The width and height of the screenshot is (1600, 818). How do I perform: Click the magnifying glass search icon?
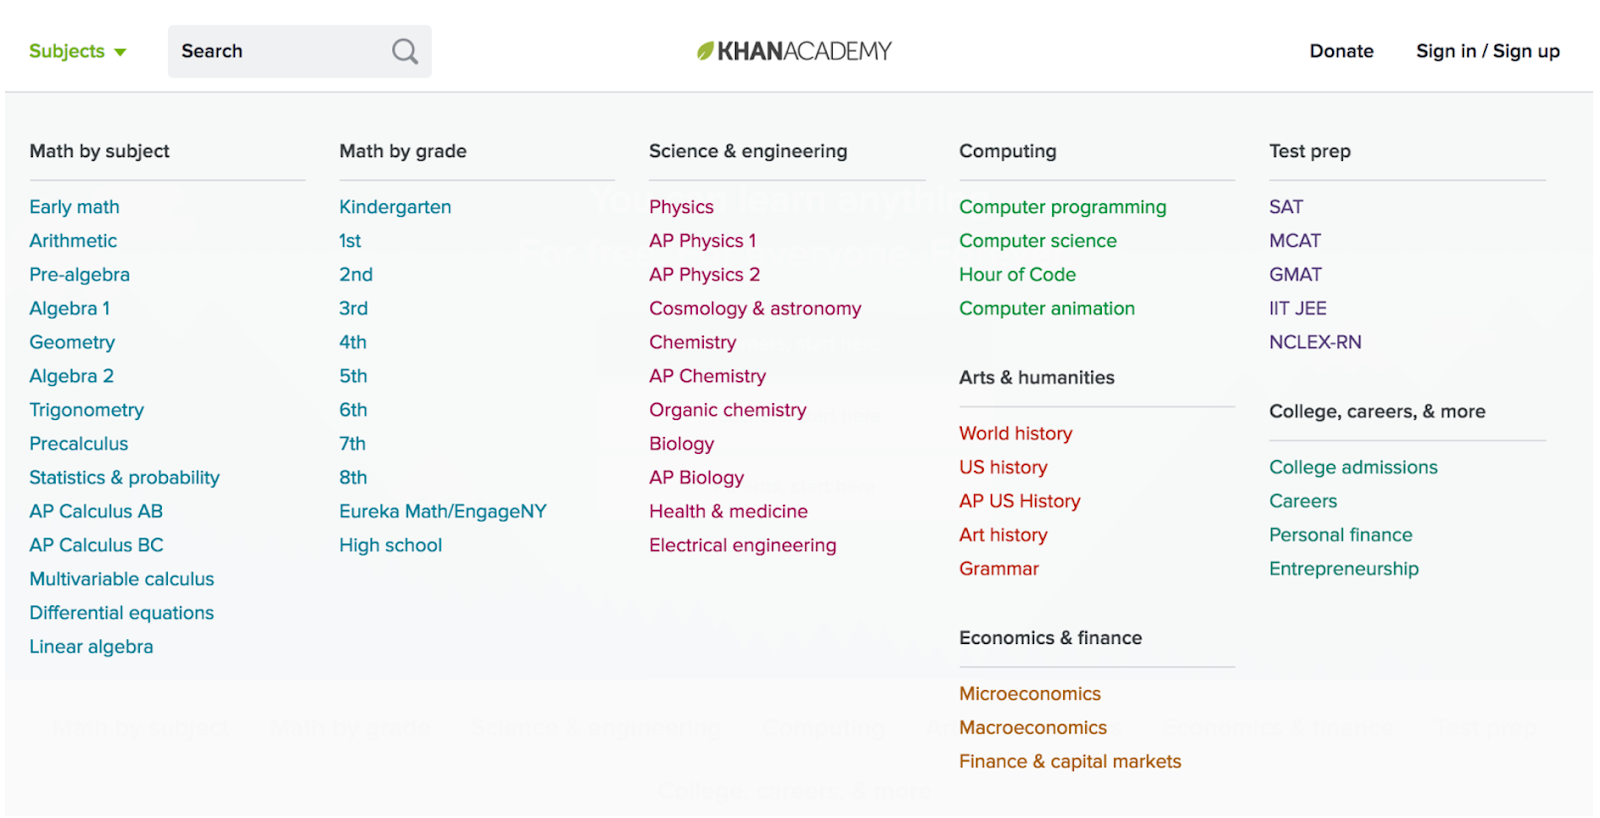coord(404,51)
